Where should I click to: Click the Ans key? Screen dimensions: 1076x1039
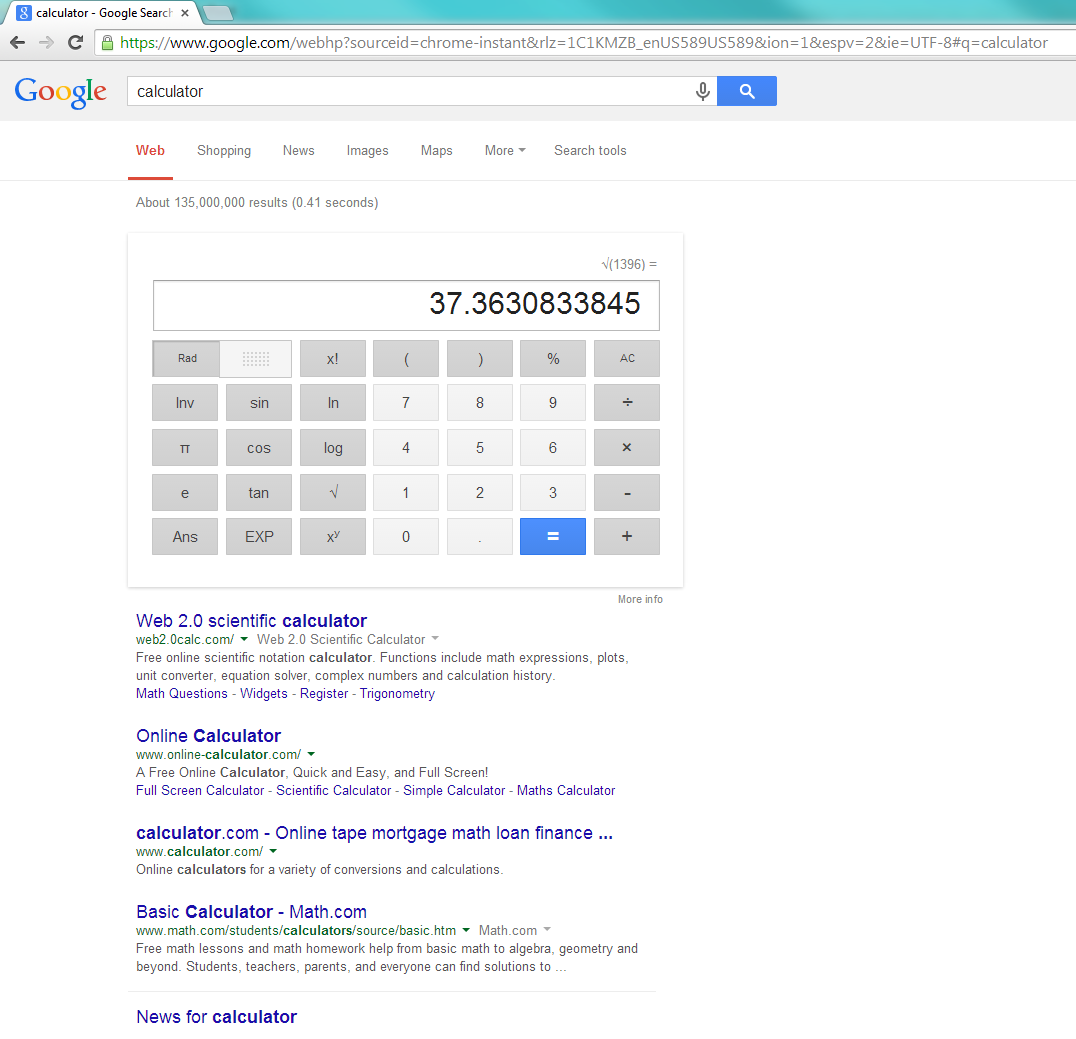tap(185, 537)
